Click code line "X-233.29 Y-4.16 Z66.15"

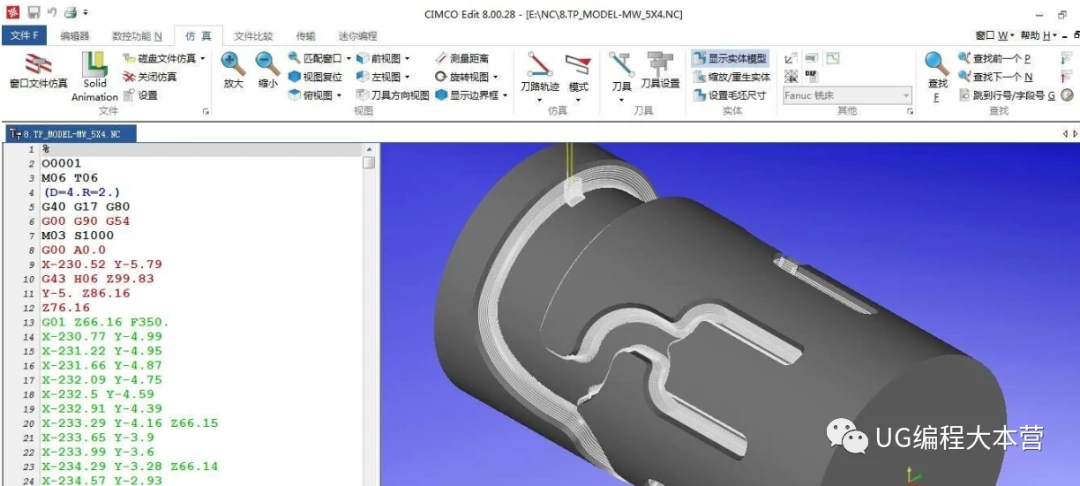[x=129, y=423]
